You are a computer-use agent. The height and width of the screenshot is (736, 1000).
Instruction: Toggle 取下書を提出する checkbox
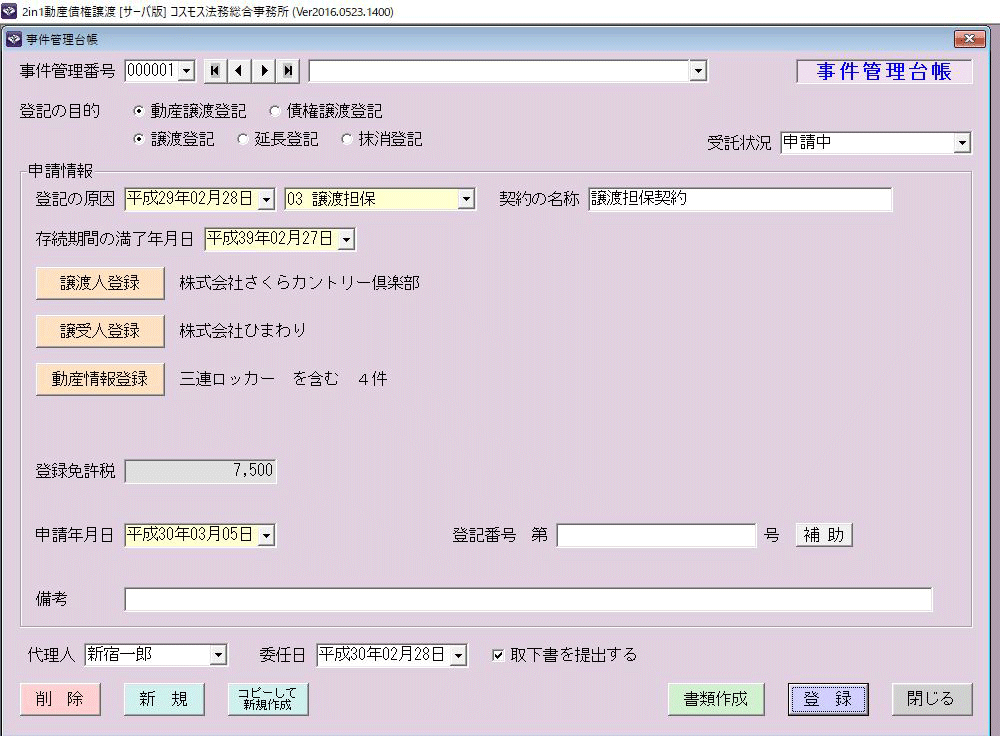(x=499, y=656)
